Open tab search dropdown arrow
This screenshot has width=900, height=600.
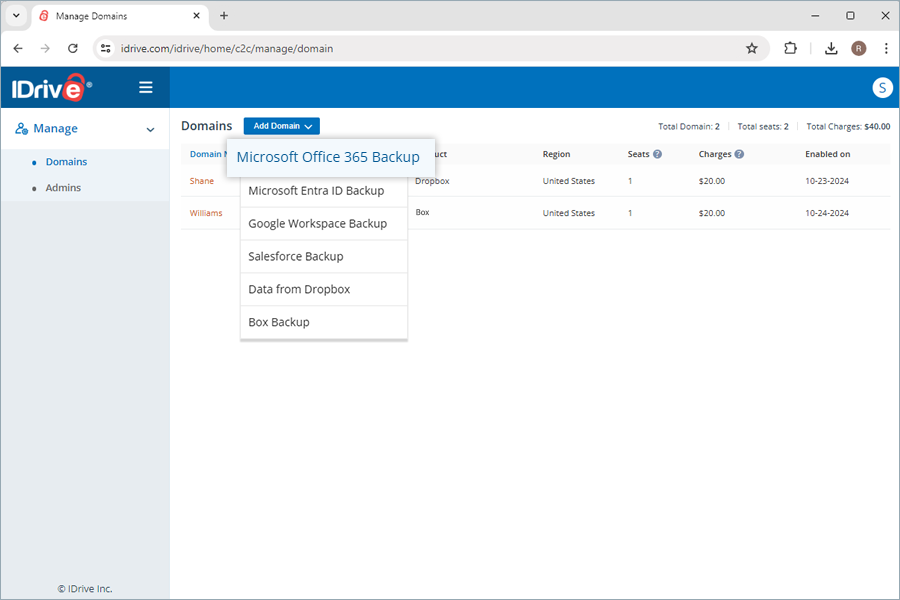[16, 16]
